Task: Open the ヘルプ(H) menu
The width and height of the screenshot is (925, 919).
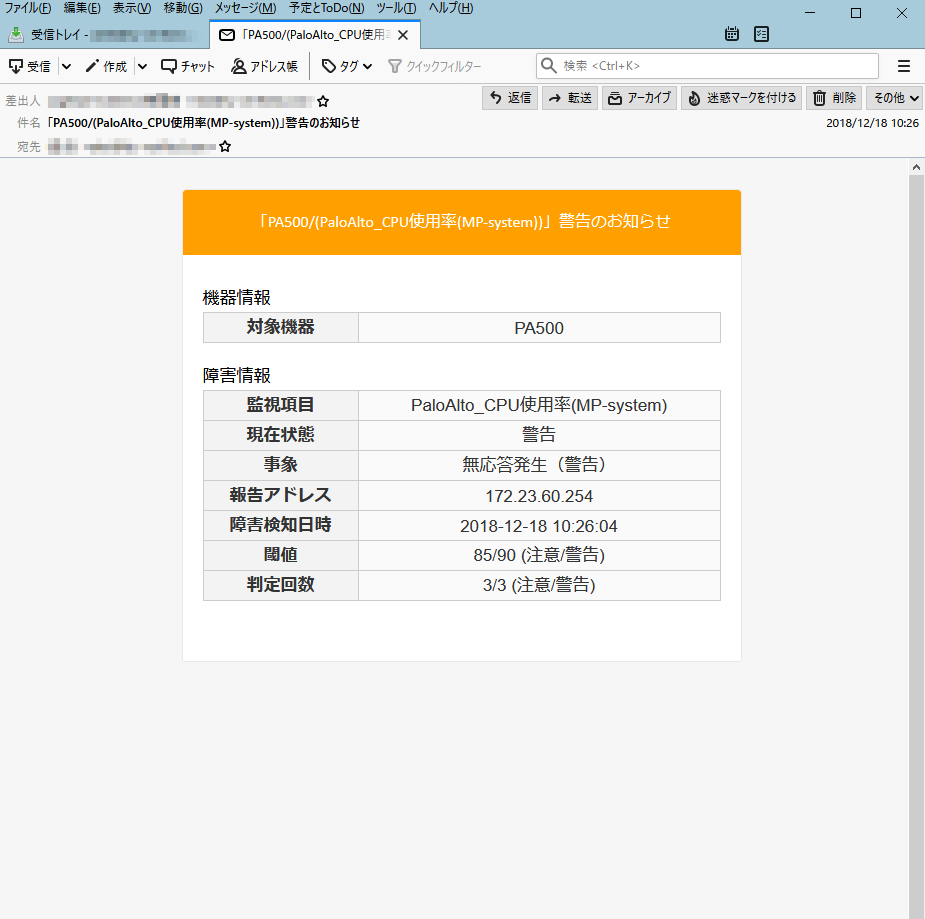Action: click(x=451, y=8)
